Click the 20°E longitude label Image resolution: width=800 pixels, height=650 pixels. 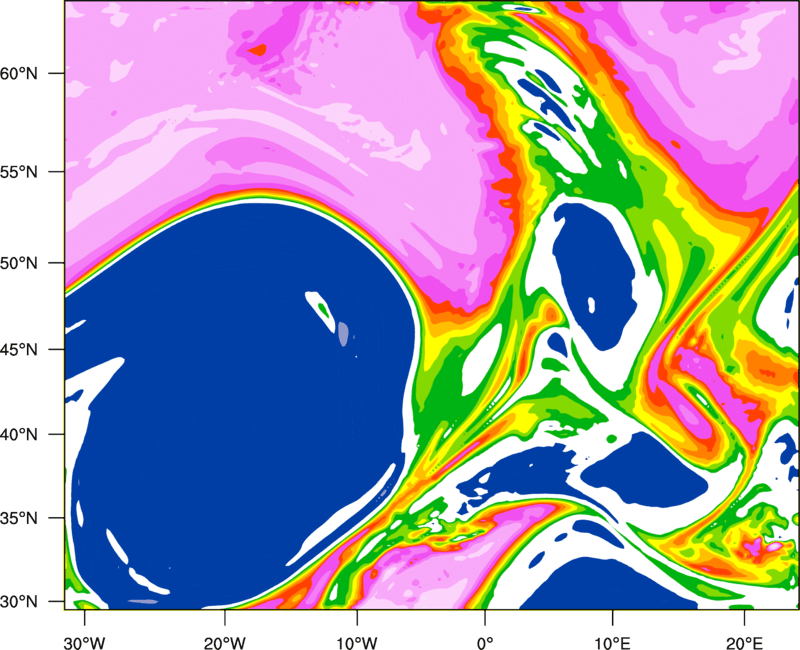744,643
